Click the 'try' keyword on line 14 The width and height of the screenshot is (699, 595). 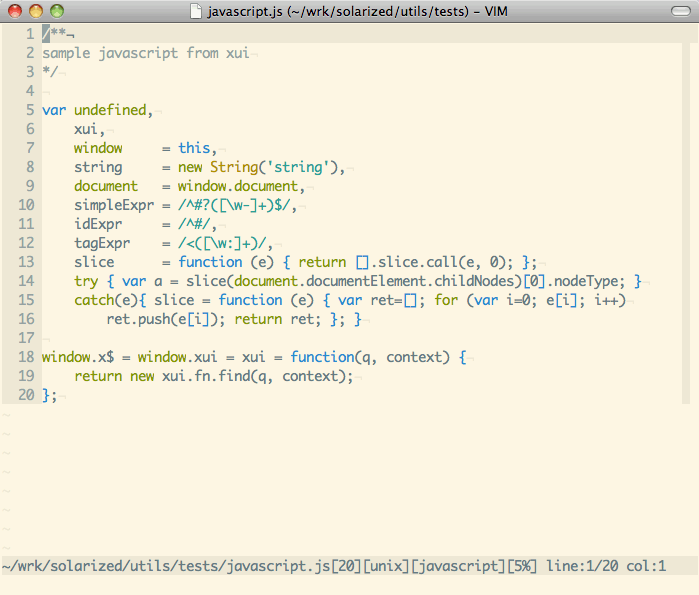[x=86, y=281]
